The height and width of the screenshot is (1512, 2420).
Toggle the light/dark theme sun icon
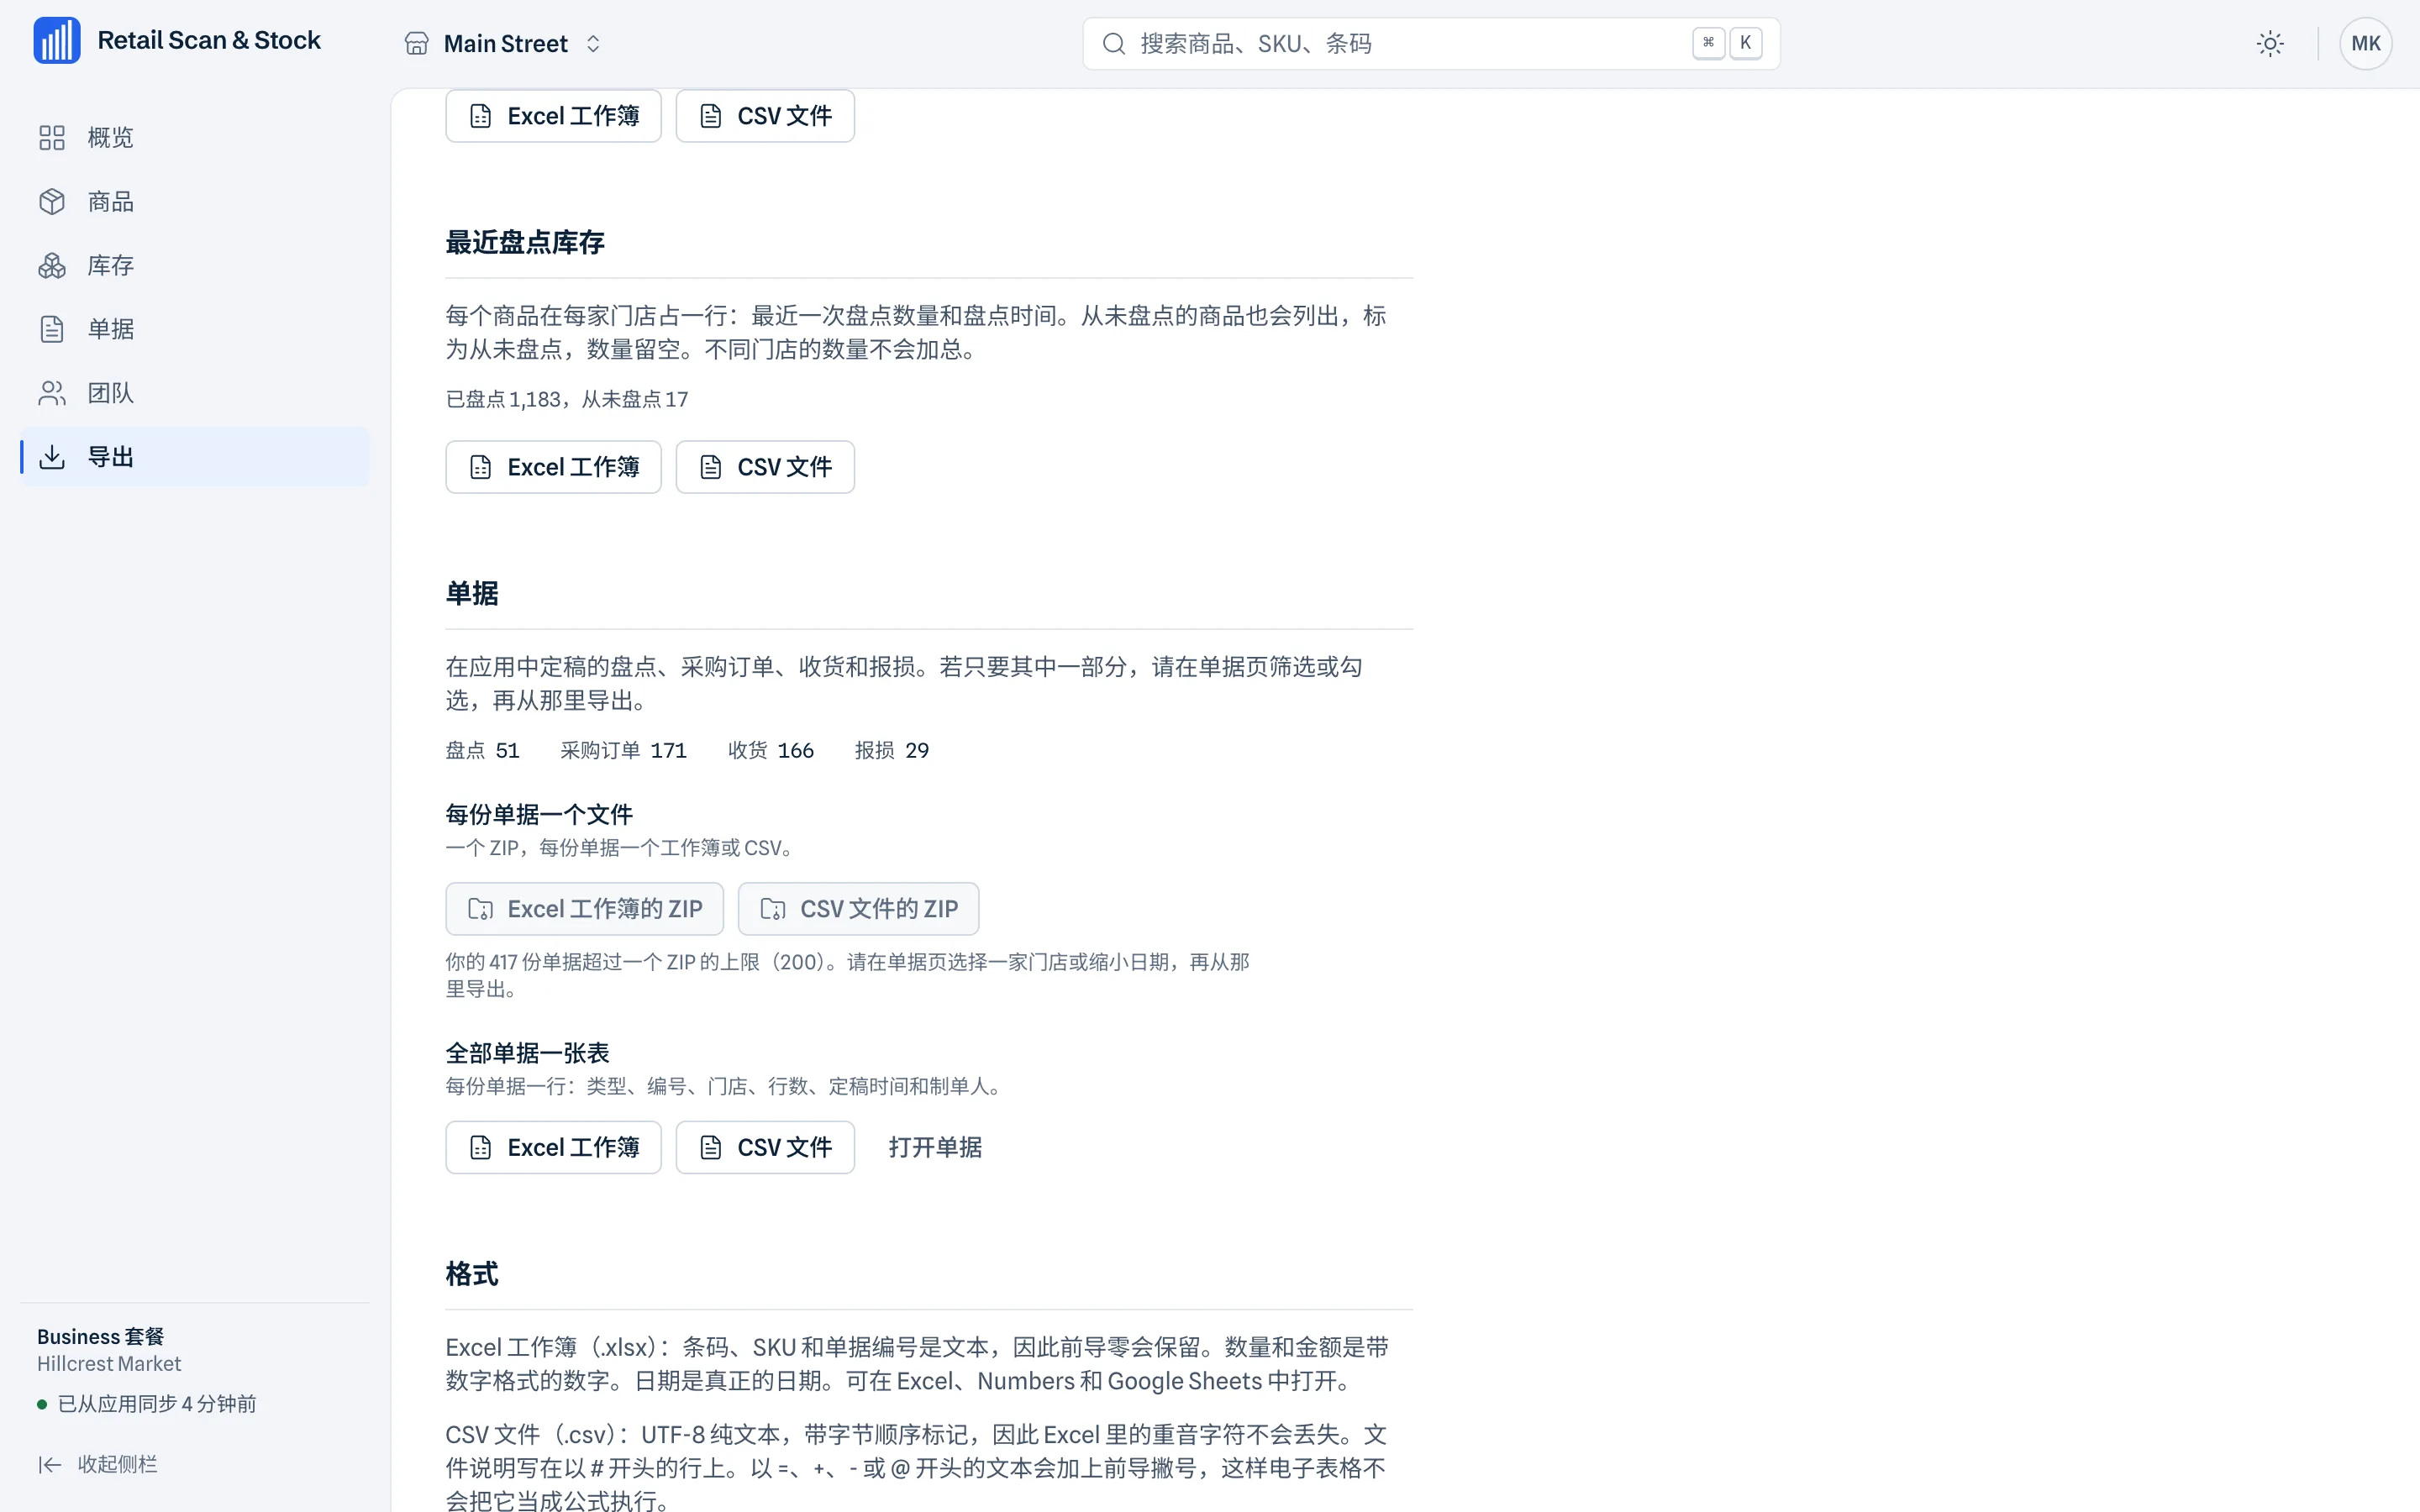[x=2270, y=44]
